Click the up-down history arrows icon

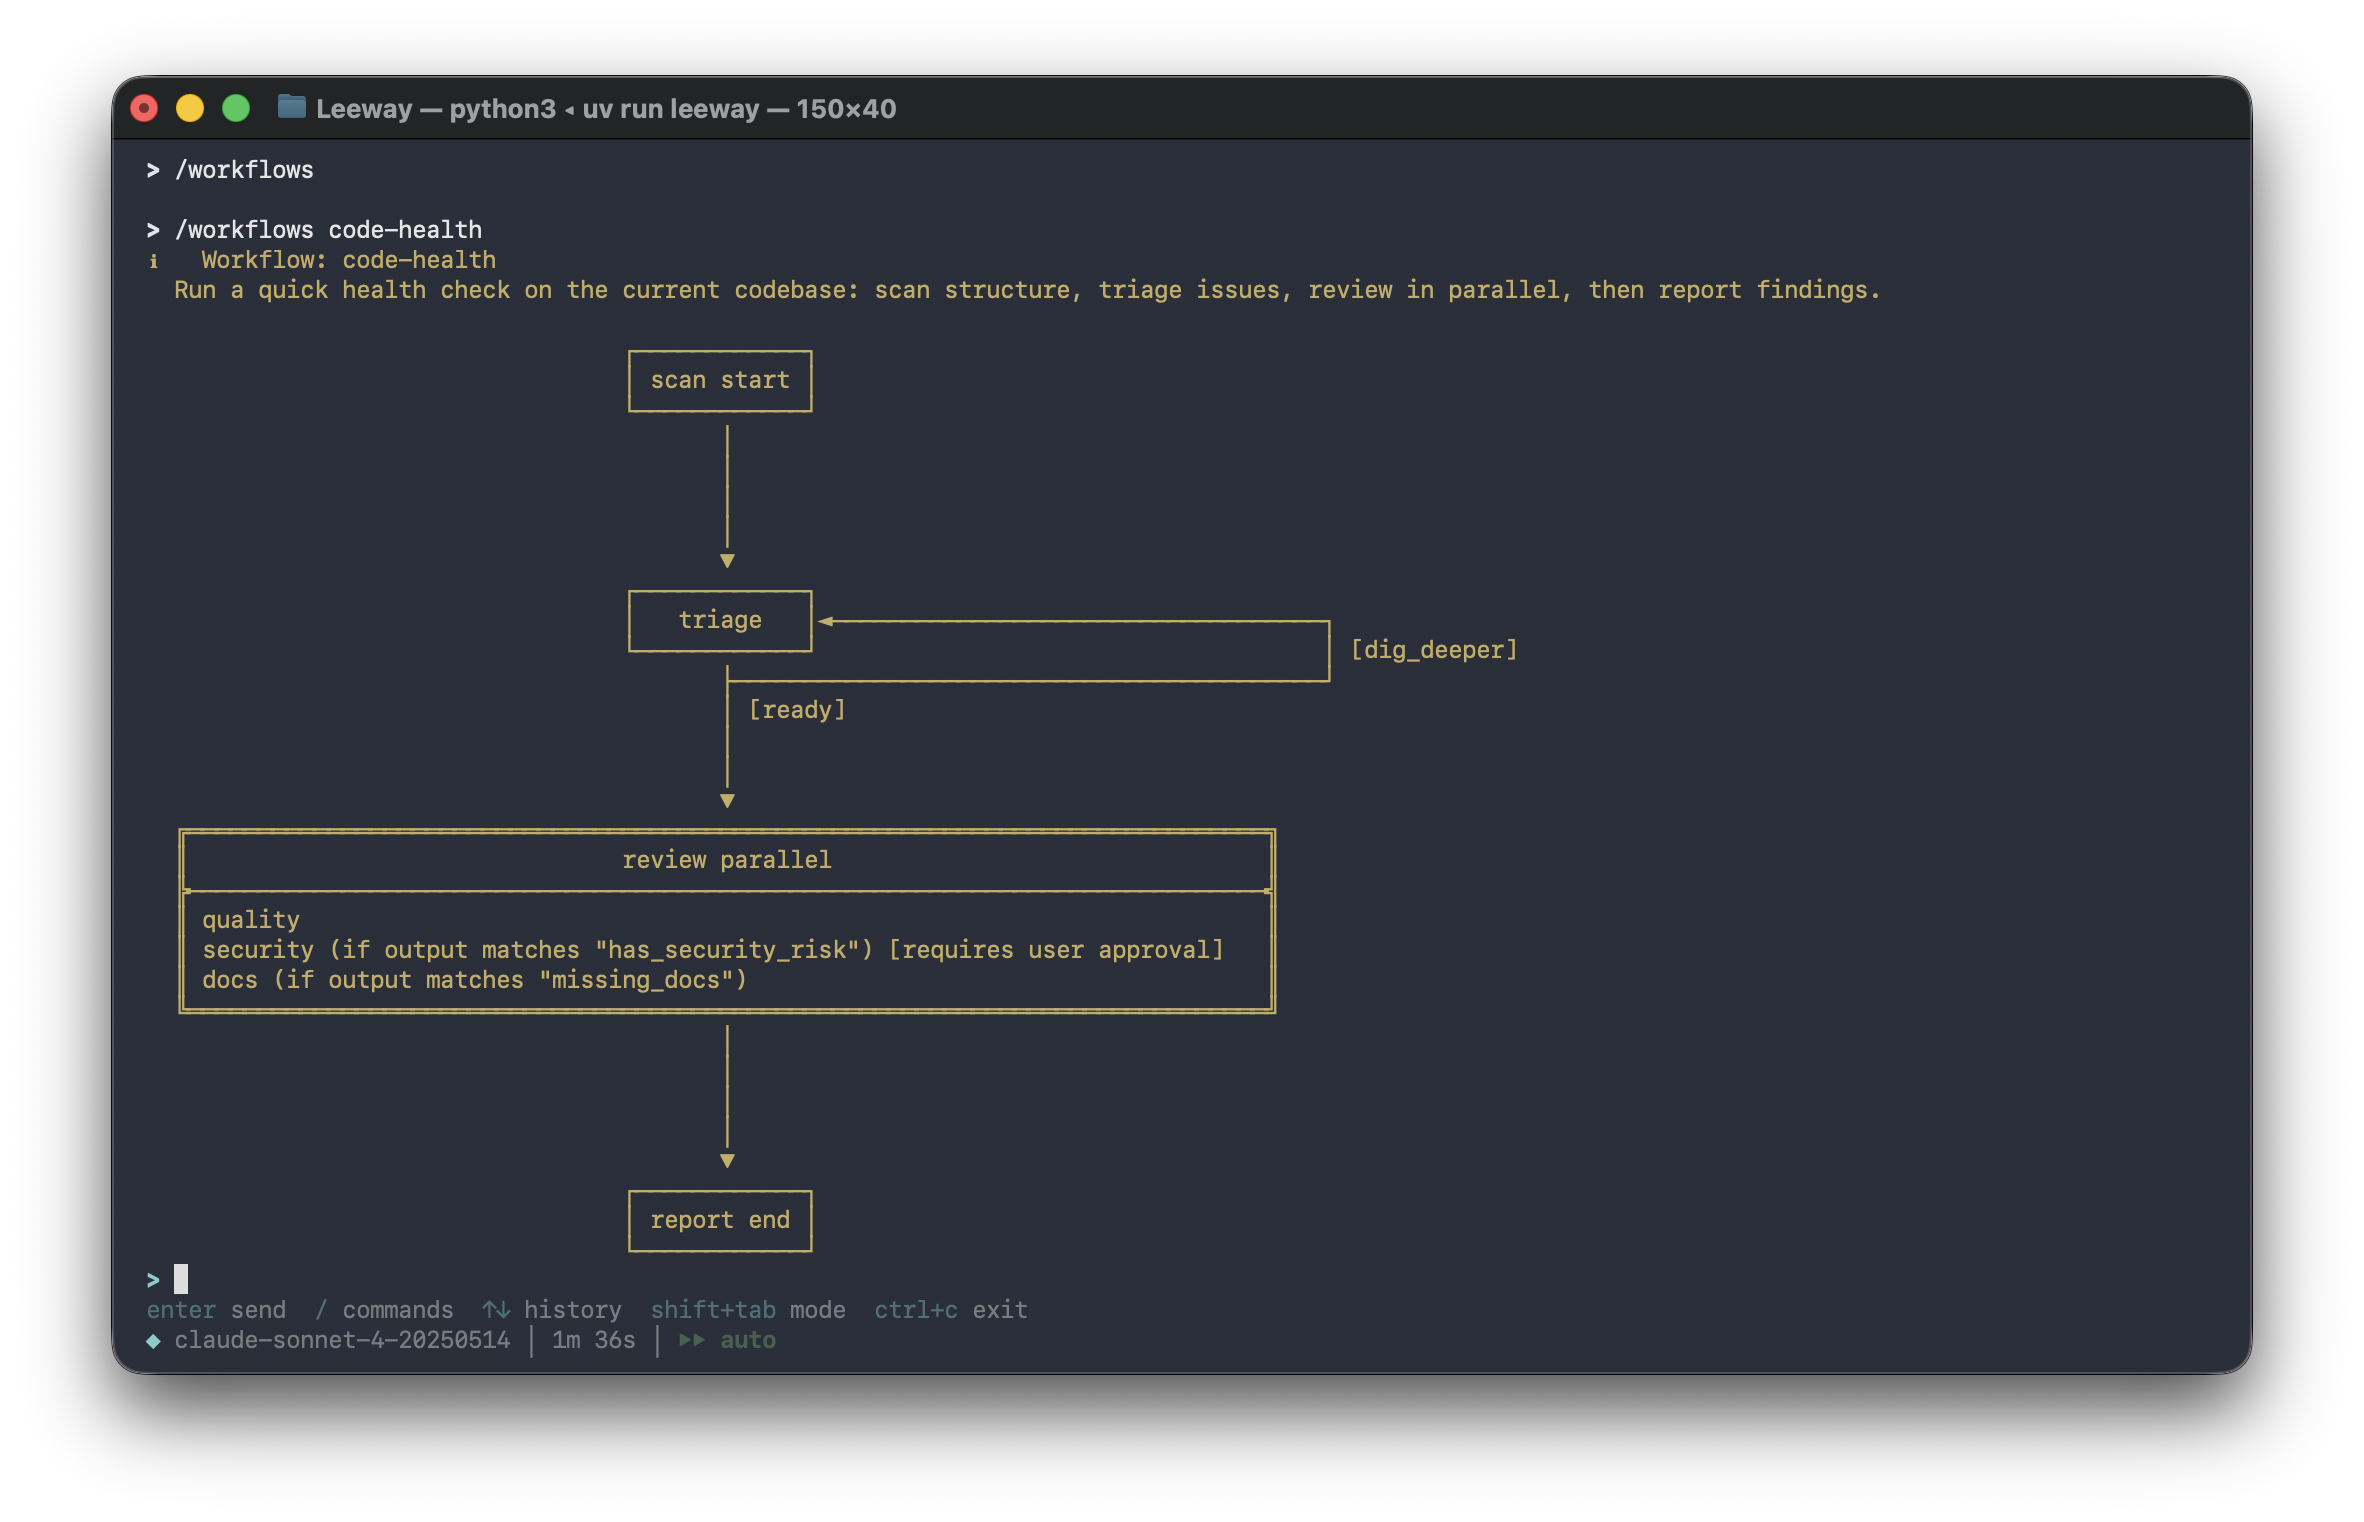(x=494, y=1308)
